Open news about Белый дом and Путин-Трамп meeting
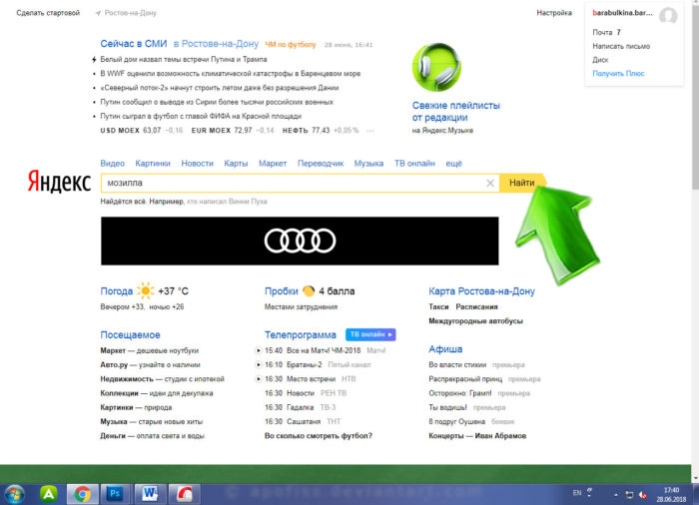Screen dimensions: 699x505 [184, 59]
